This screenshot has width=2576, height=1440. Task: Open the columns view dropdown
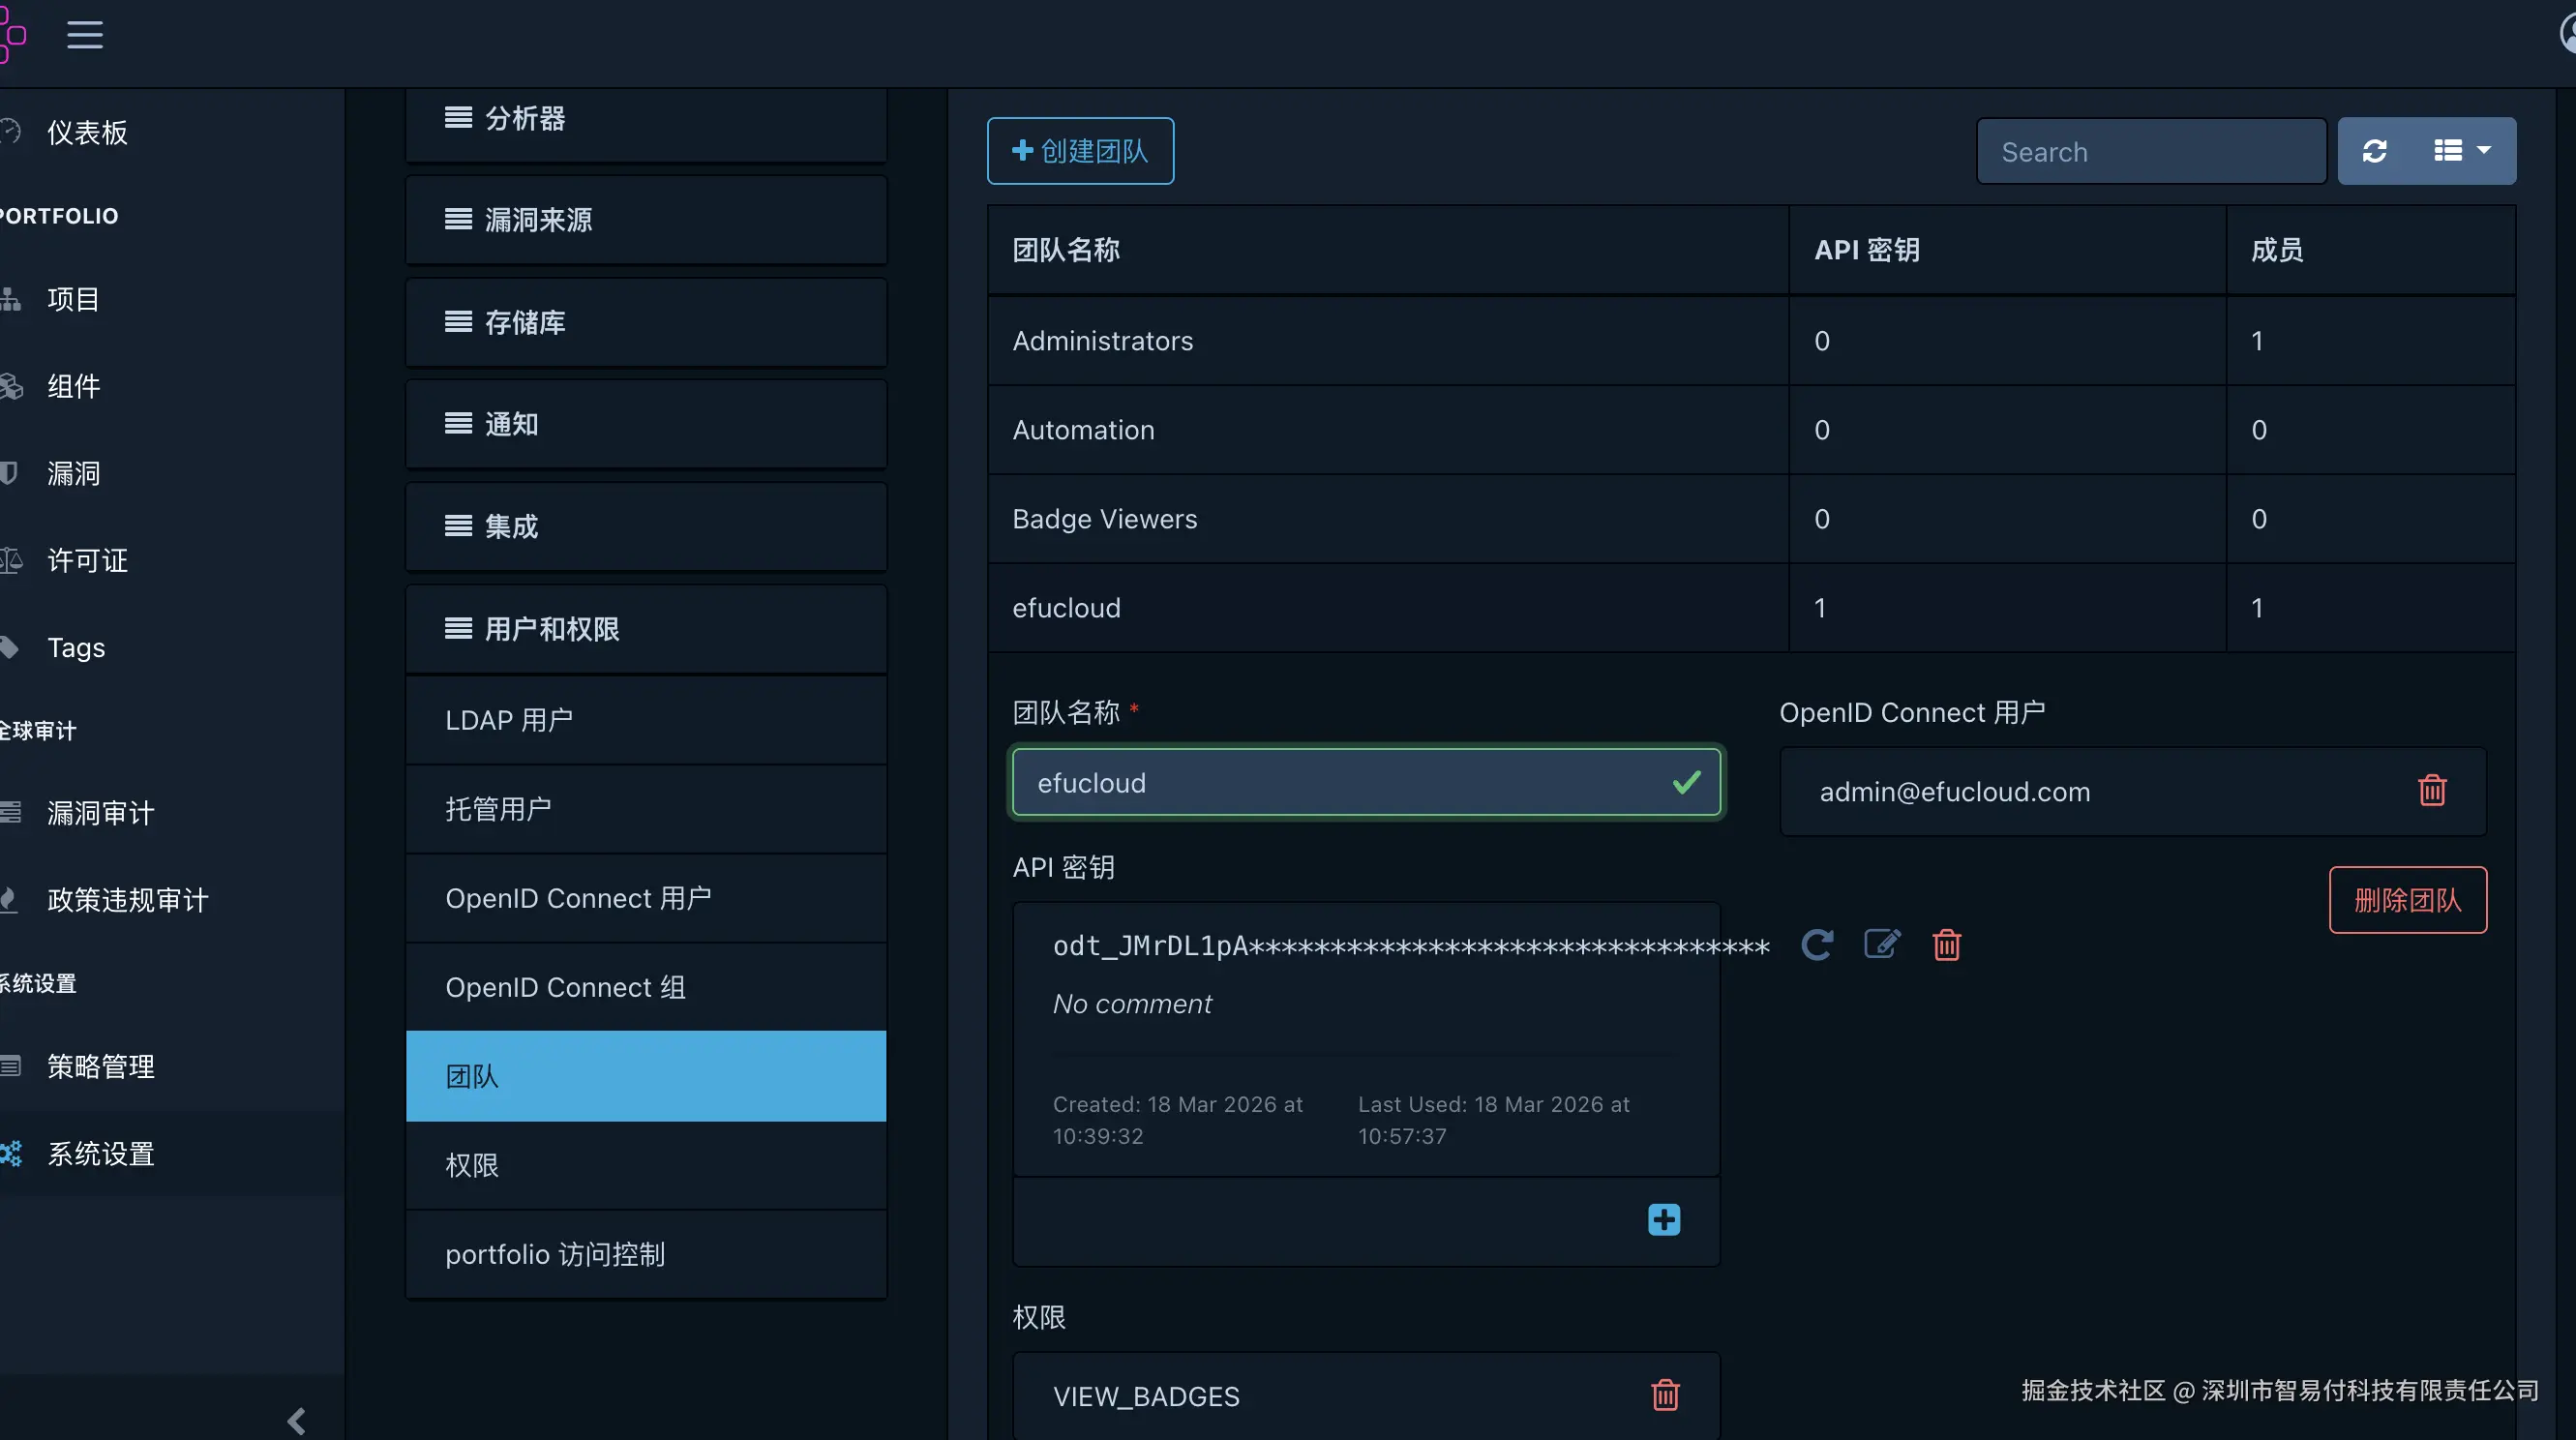pos(2462,151)
